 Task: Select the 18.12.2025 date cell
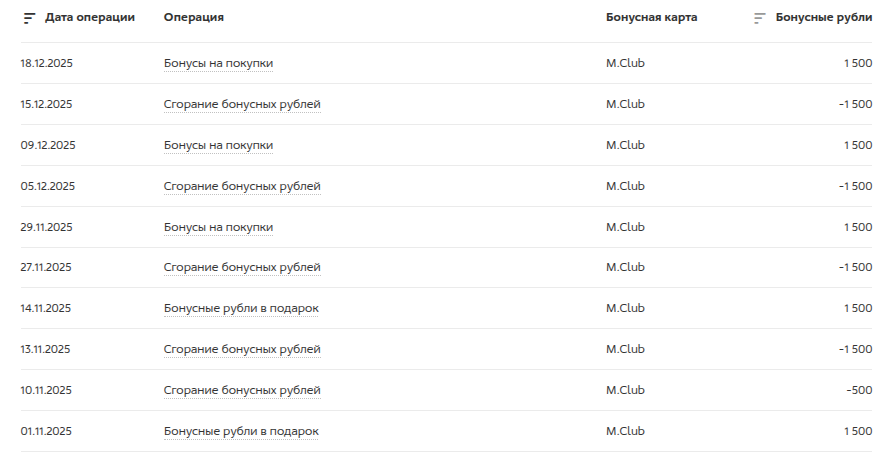click(x=47, y=63)
